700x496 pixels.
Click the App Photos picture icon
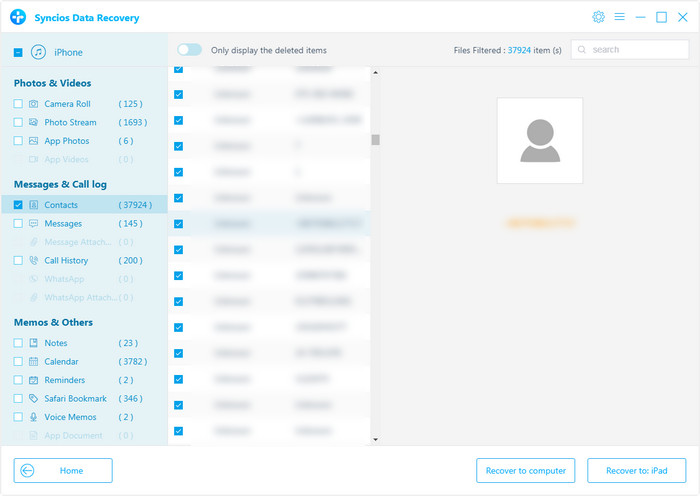[33, 141]
